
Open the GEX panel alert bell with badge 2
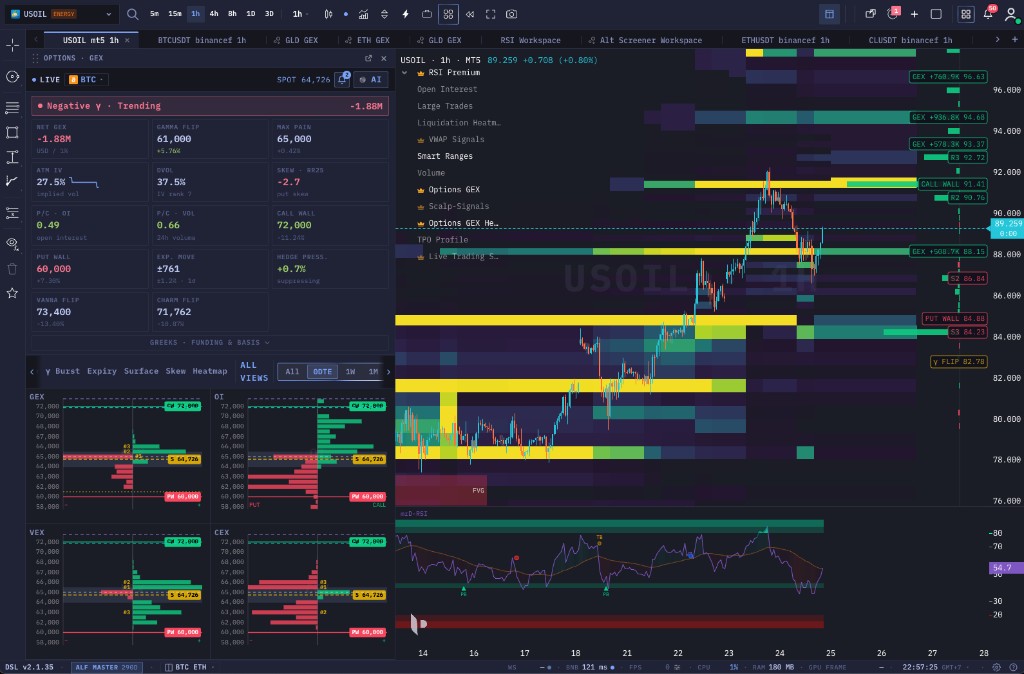pos(342,79)
